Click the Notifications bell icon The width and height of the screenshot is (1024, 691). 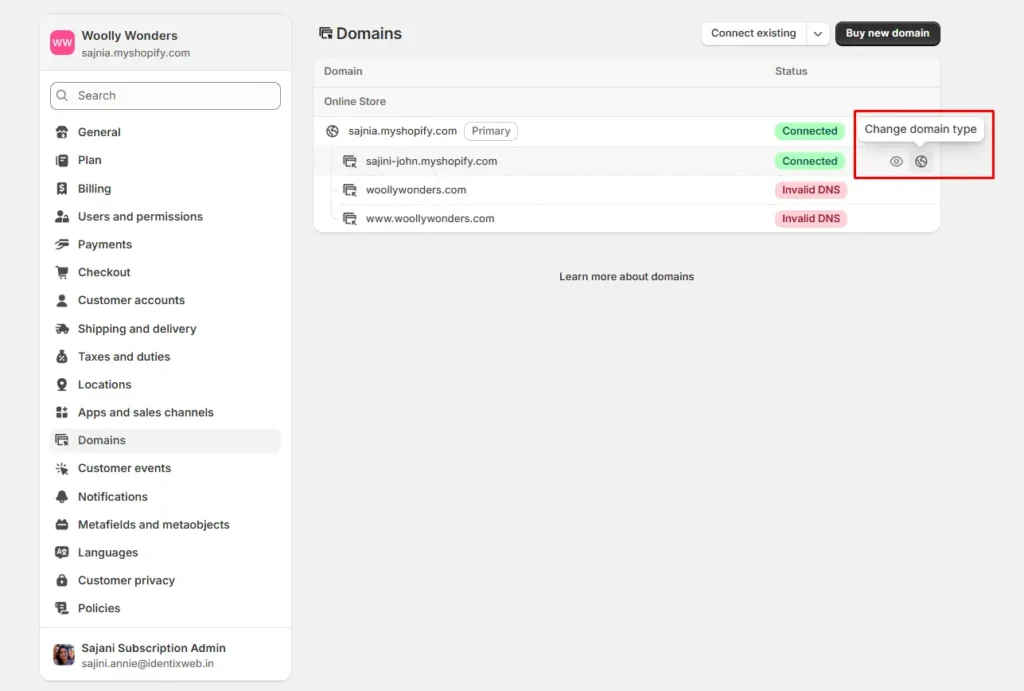coord(62,497)
